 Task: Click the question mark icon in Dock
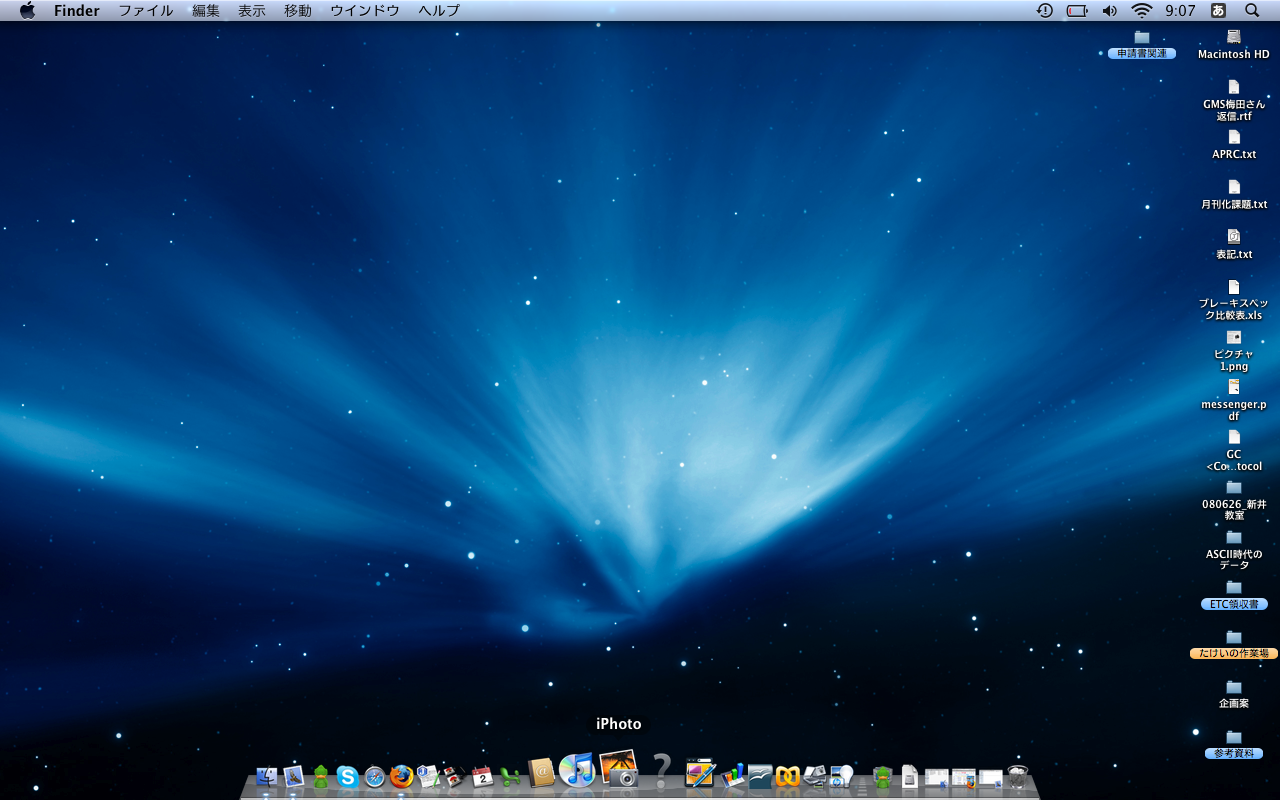[x=661, y=770]
